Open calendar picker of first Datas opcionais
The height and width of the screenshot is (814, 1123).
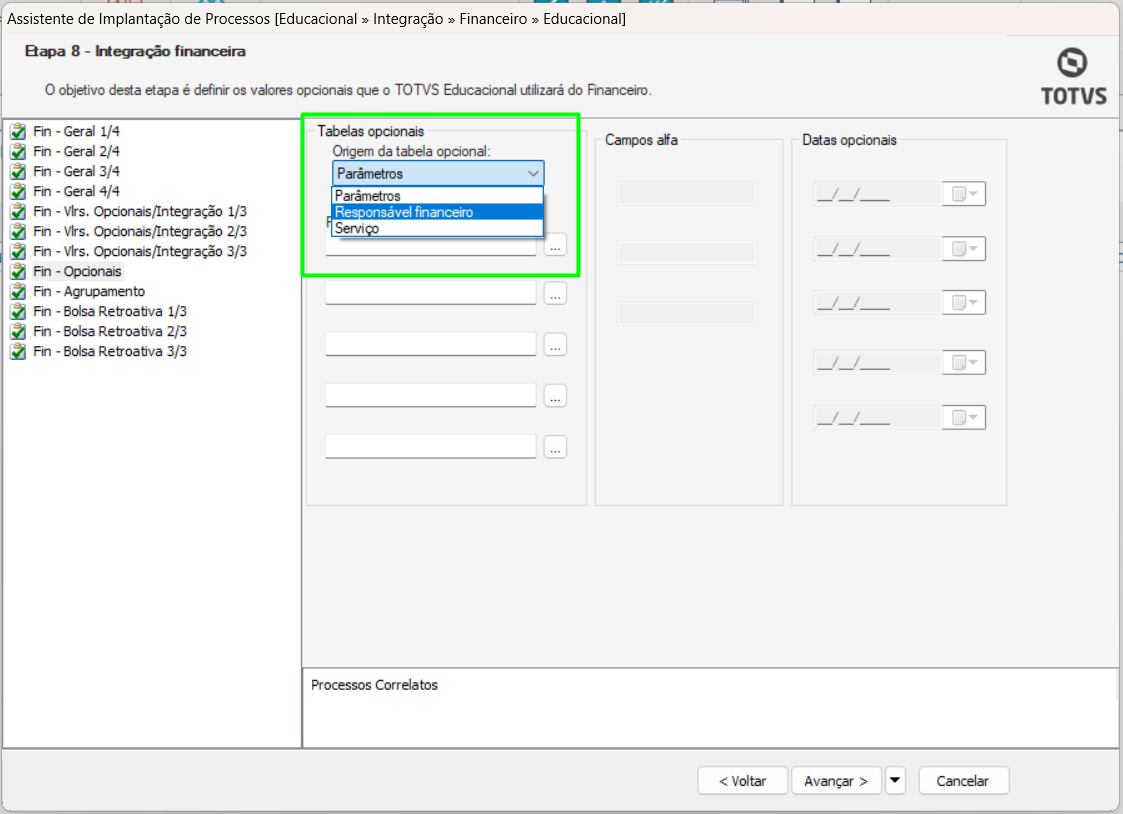tap(964, 193)
